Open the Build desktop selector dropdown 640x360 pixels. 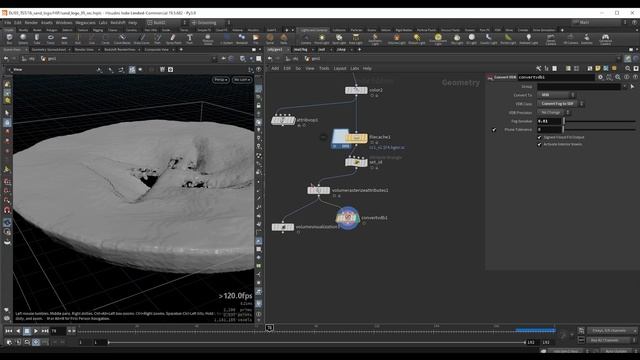(x=167, y=22)
